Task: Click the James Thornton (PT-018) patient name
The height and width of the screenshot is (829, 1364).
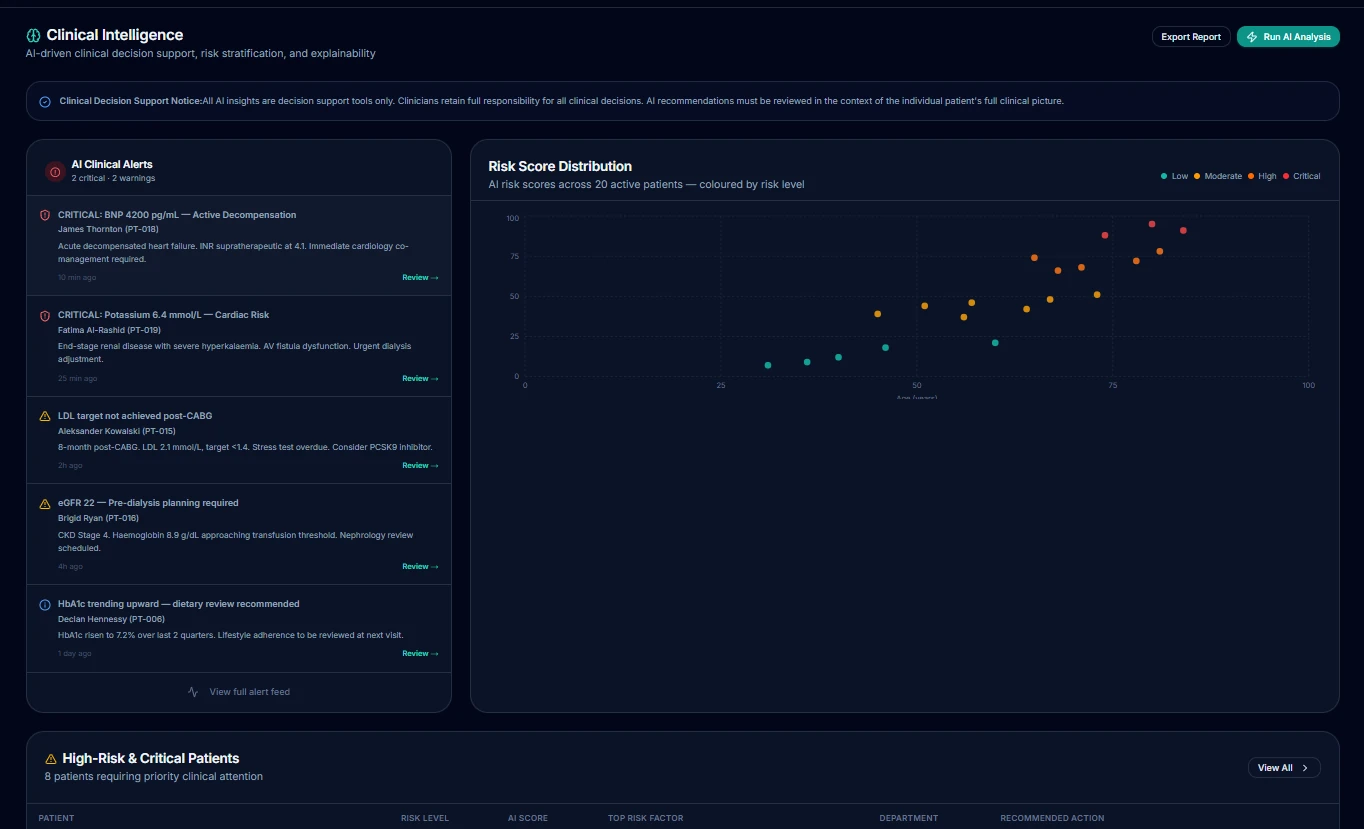Action: click(108, 229)
